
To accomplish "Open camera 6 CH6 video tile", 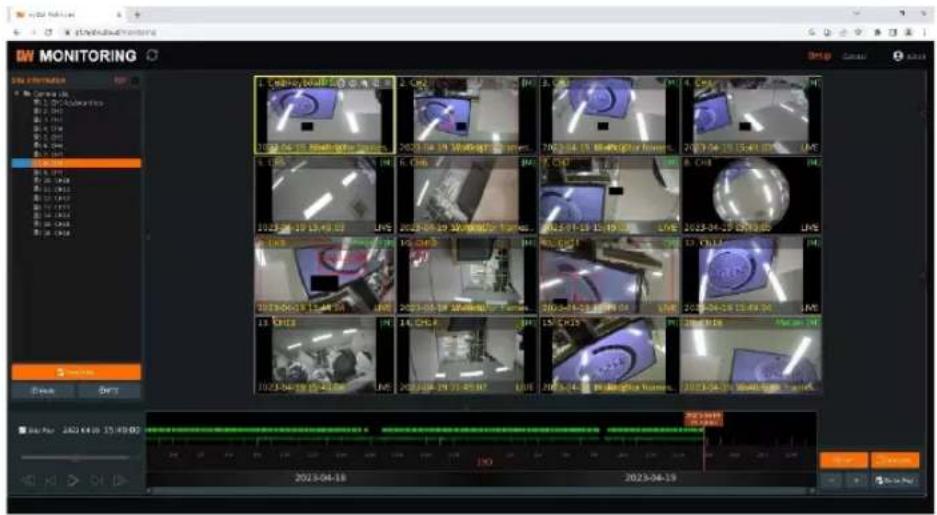I will [467, 195].
